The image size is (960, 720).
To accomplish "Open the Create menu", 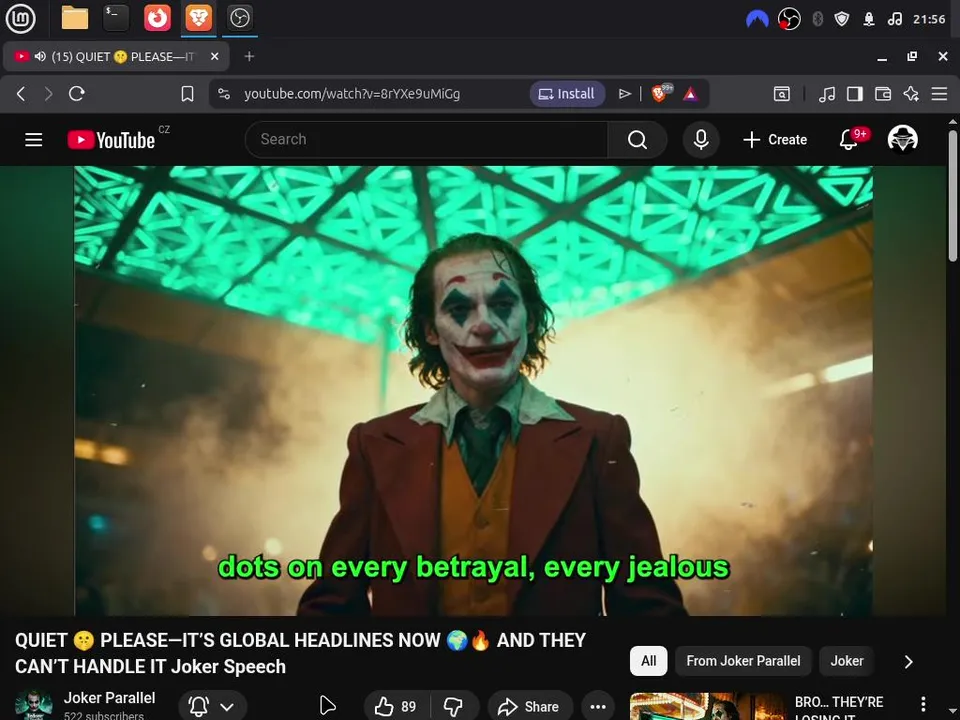I will (775, 140).
